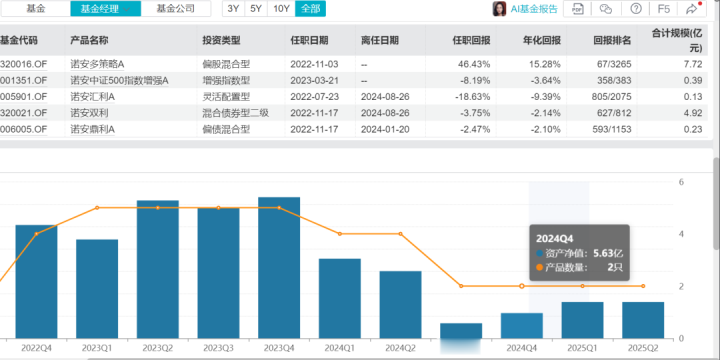This screenshot has width=720, height=360.
Task: Click the AI assistant avatar icon
Action: coord(499,9)
